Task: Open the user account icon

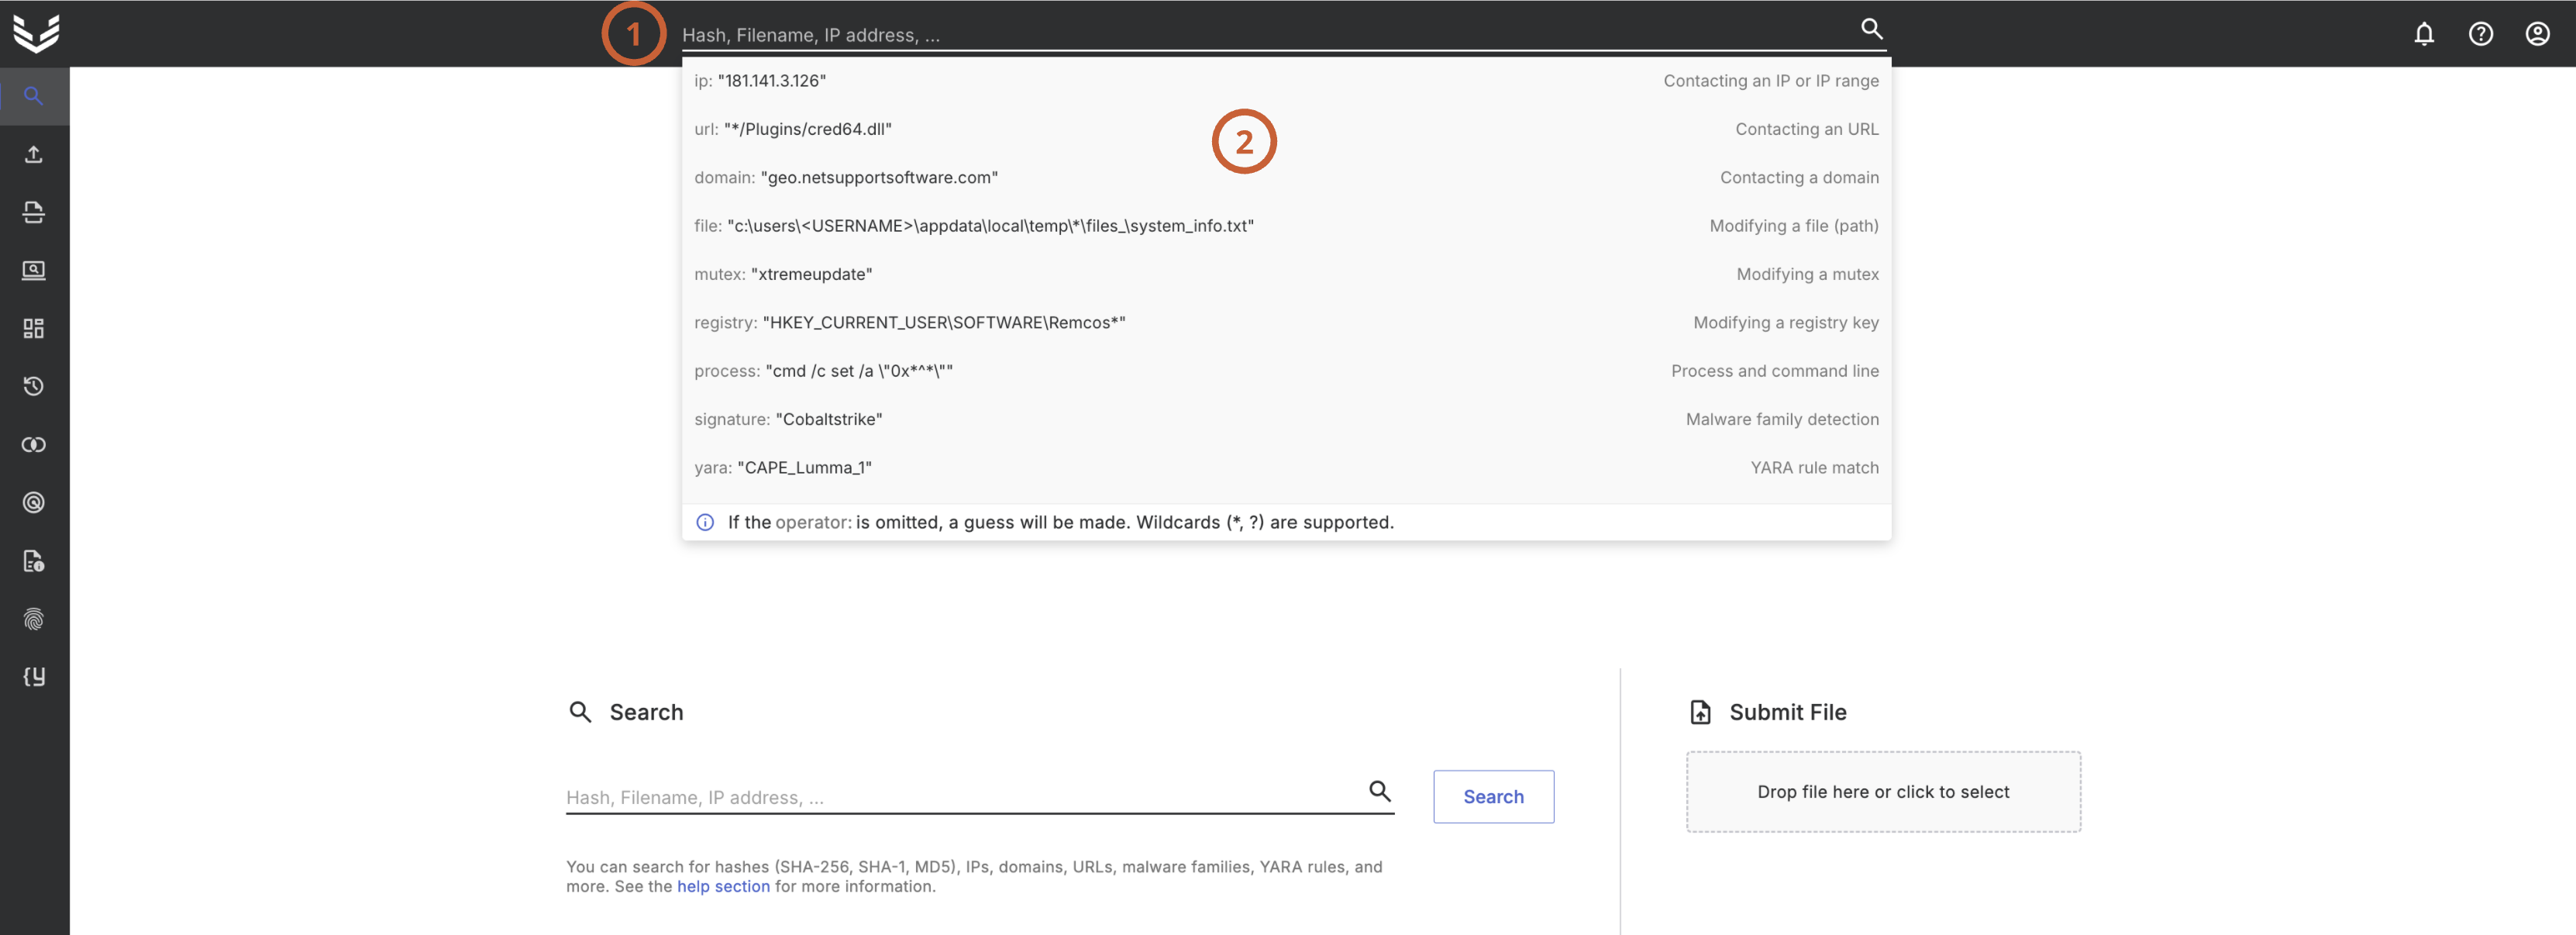Action: pos(2537,34)
